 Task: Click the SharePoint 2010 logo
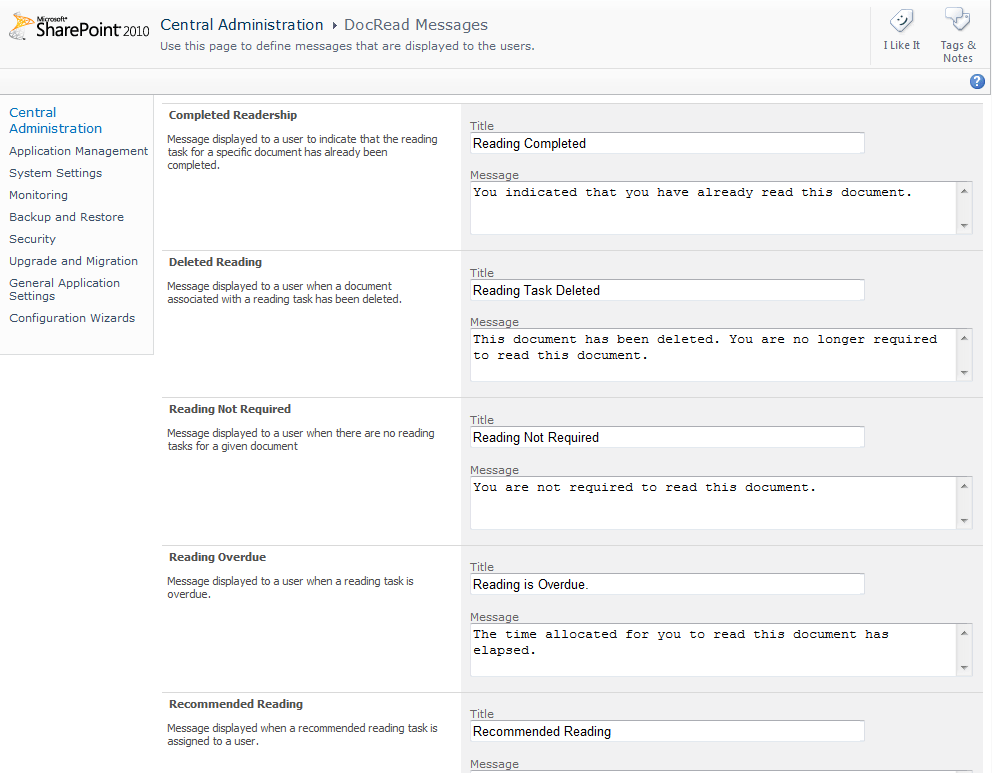[79, 27]
